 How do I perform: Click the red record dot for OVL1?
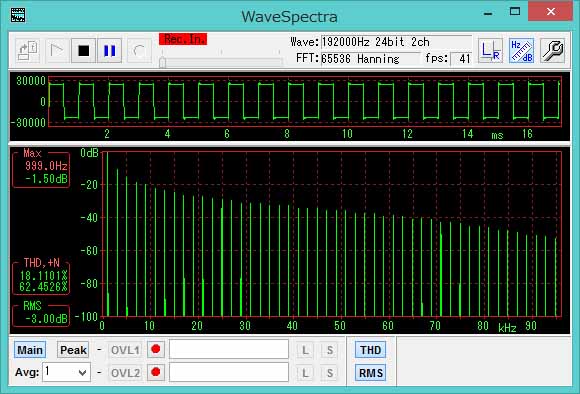coord(156,349)
